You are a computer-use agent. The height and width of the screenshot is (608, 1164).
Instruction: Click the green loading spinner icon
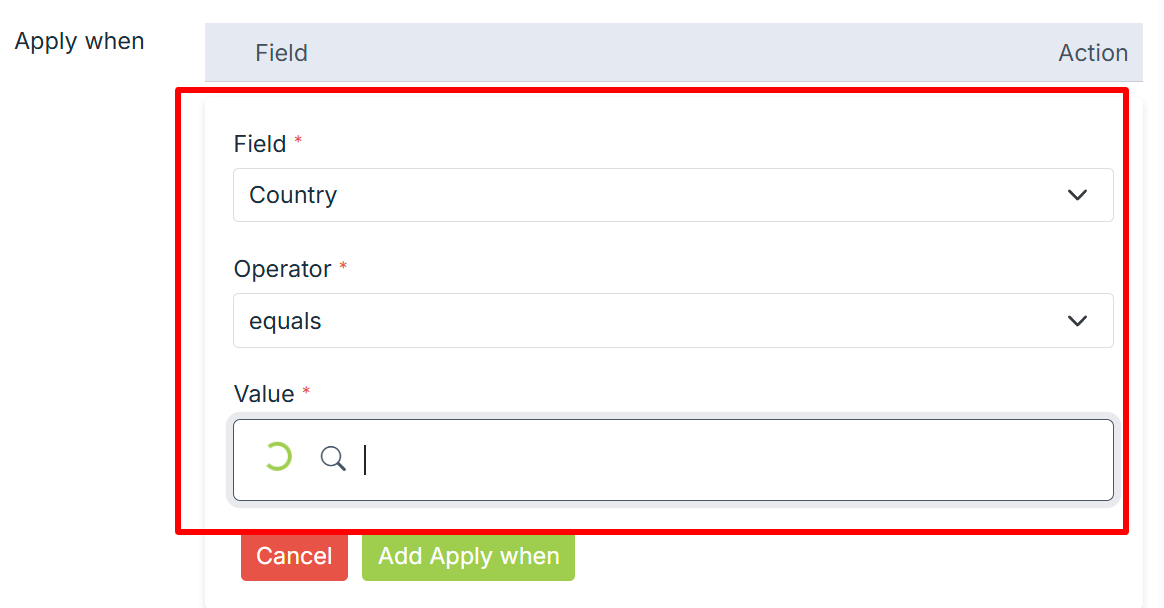(x=276, y=458)
